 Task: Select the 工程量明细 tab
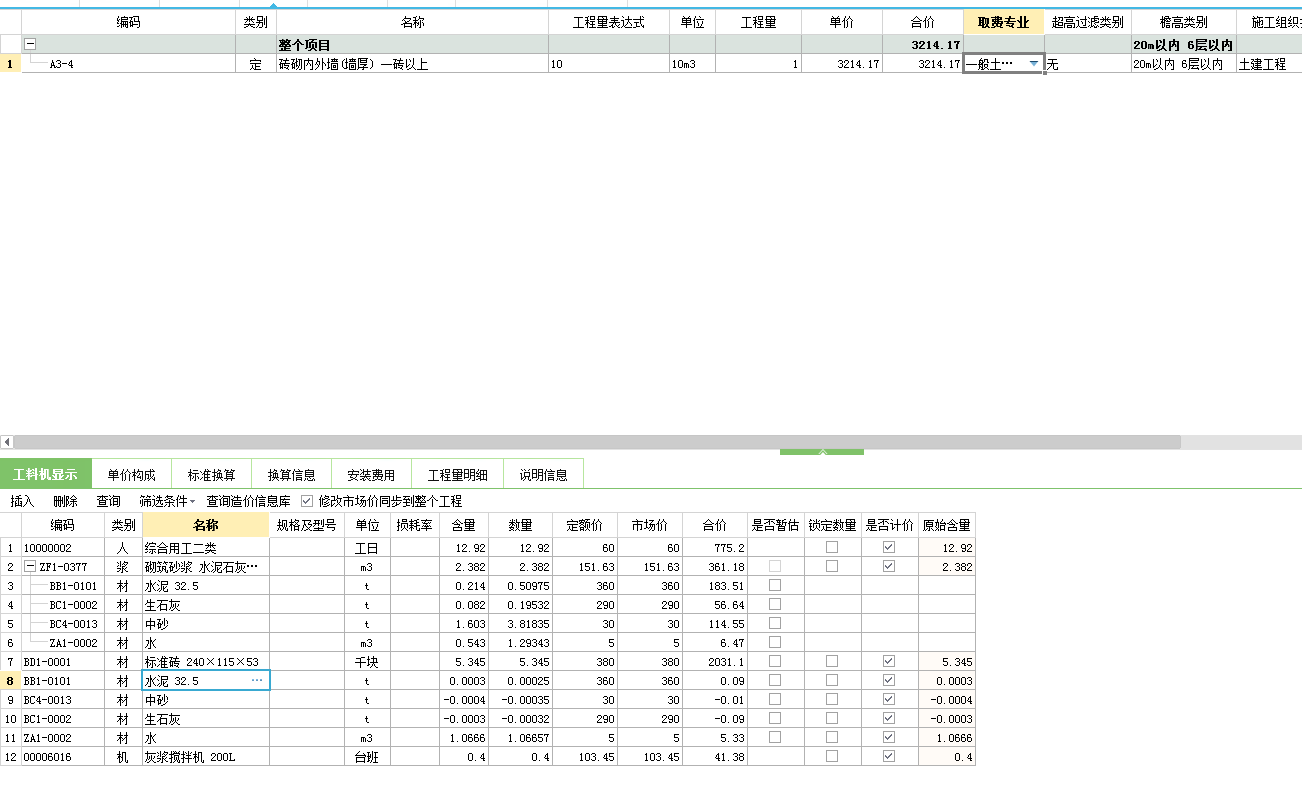coord(458,475)
